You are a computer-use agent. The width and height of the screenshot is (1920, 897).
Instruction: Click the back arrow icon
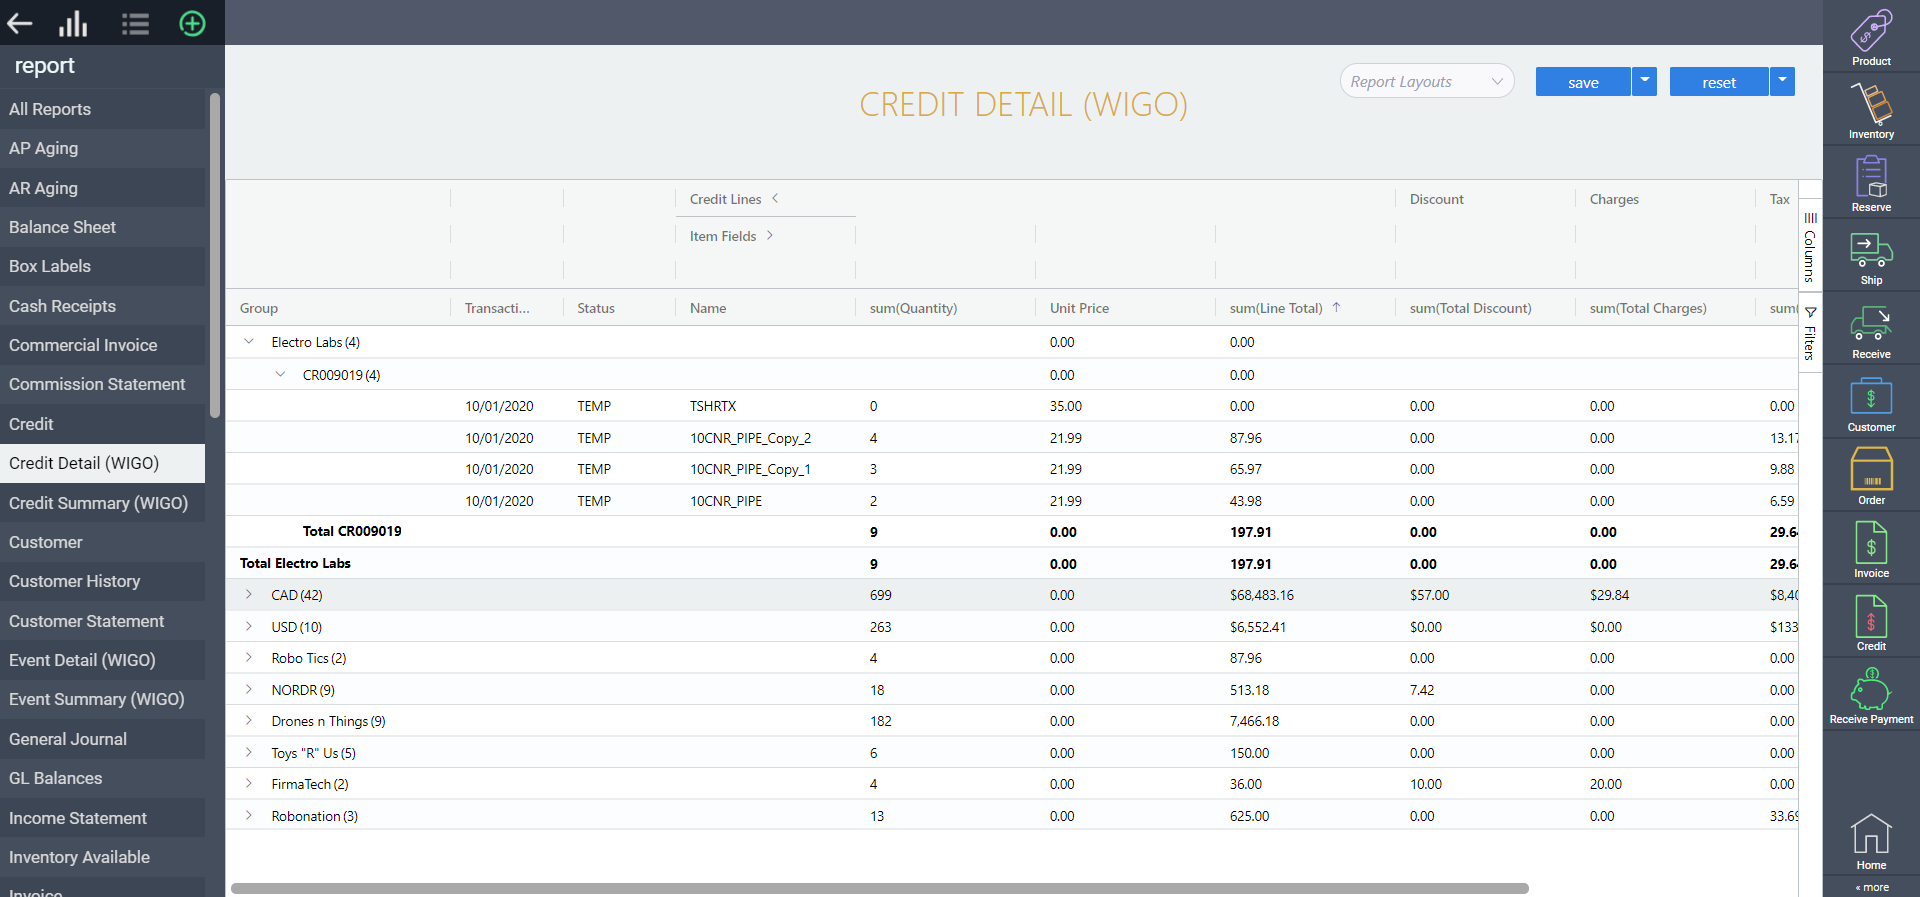(20, 23)
